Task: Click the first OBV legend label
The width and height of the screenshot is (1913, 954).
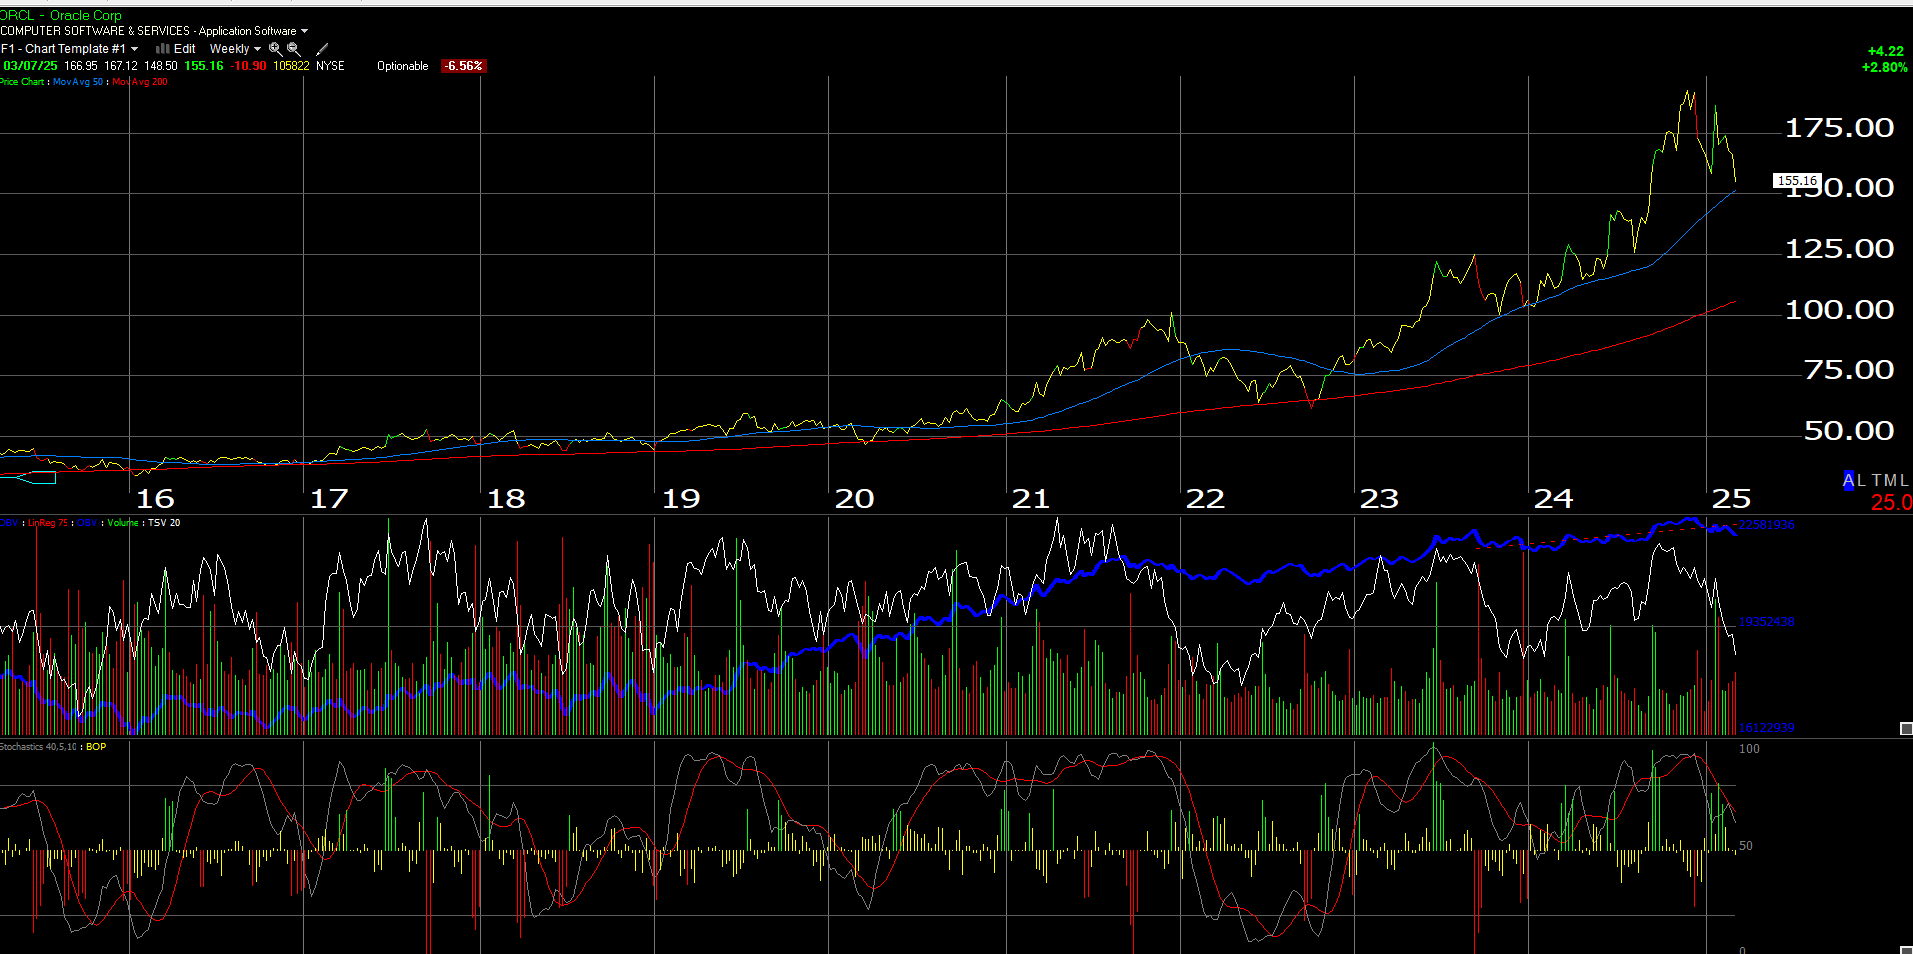Action: tap(9, 523)
